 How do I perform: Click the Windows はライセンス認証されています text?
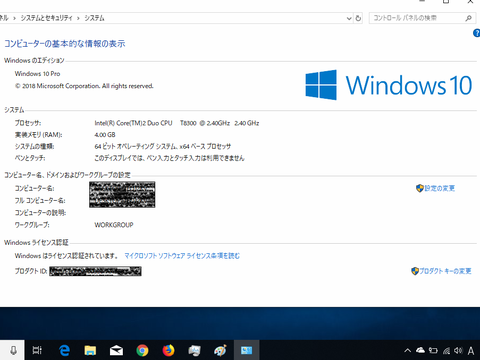coord(66,256)
